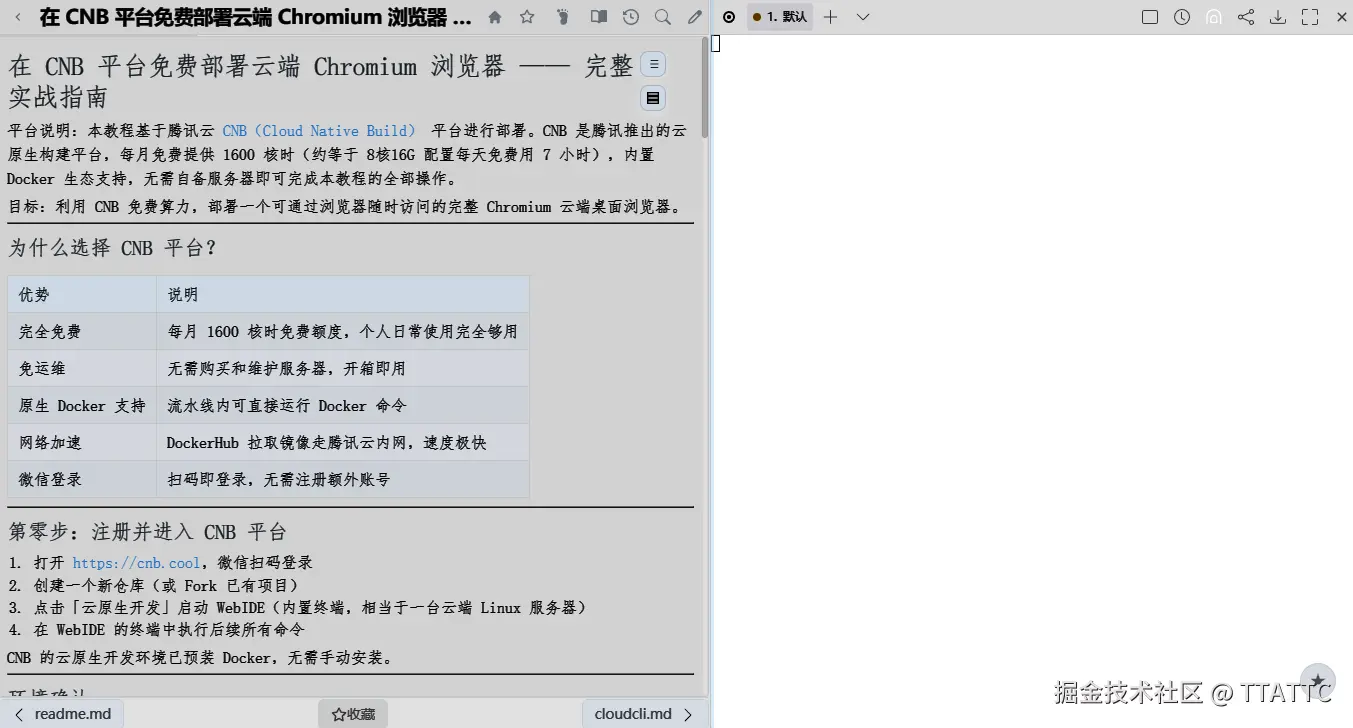Viewport: 1353px width, 728px height.
Task: Click the '无需购买和维护服务器，开箱即用' cell
Action: click(342, 369)
